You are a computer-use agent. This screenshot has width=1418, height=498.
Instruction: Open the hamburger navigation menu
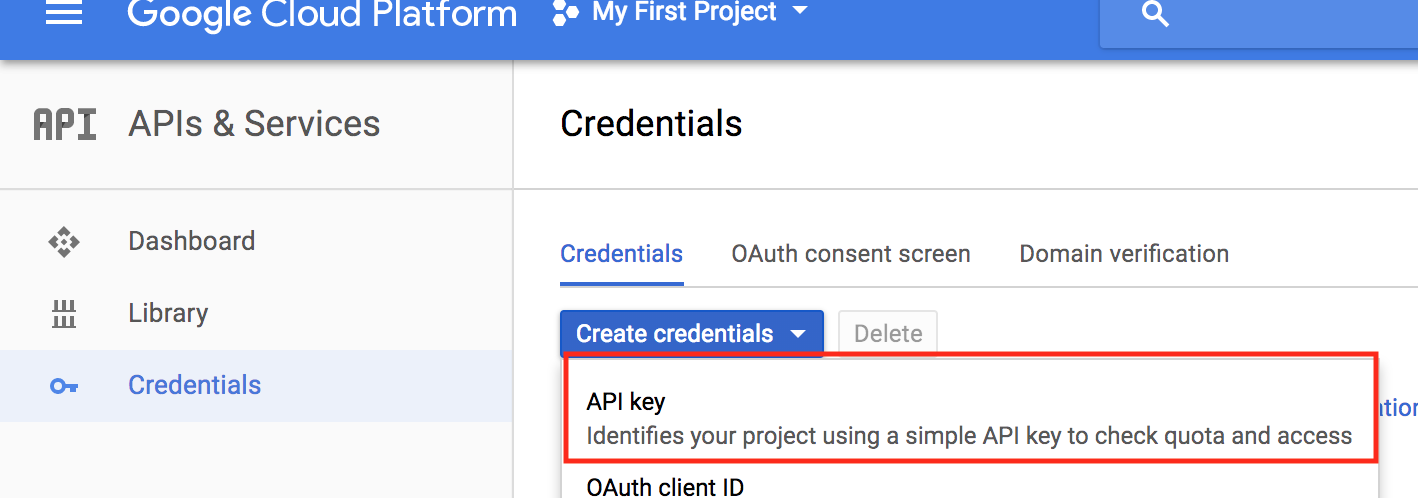[x=64, y=14]
